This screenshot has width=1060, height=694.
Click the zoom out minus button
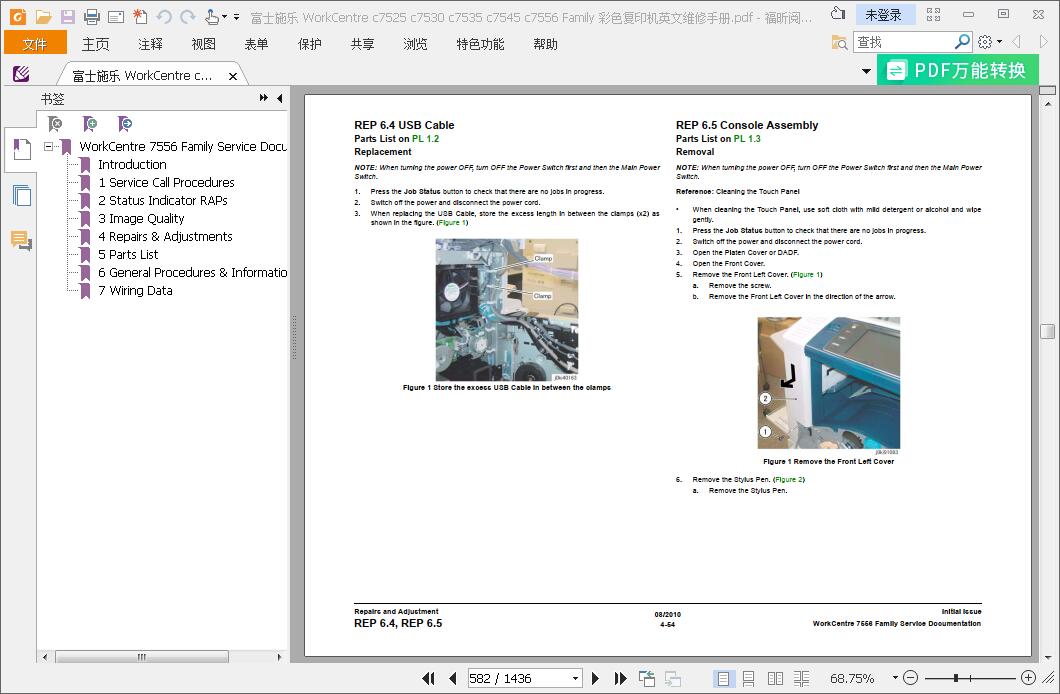(x=911, y=677)
